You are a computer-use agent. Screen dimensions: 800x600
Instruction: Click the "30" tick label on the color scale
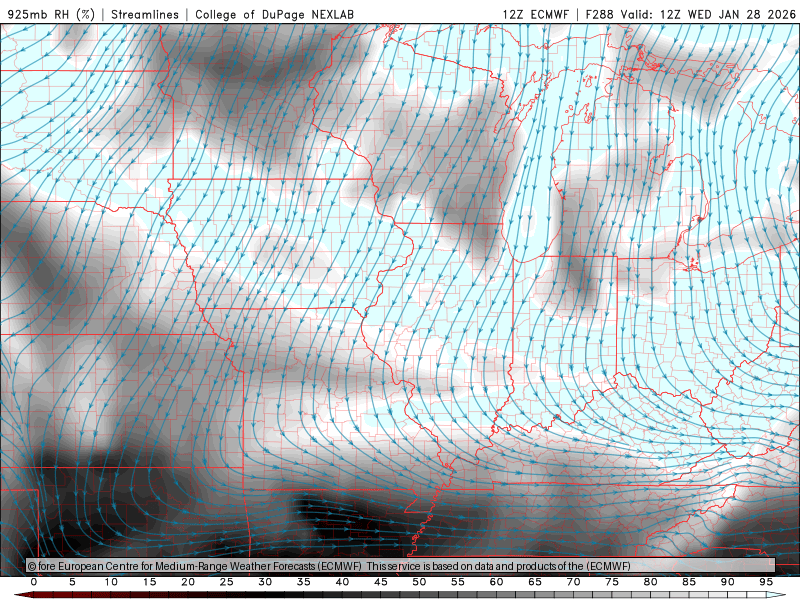click(265, 582)
